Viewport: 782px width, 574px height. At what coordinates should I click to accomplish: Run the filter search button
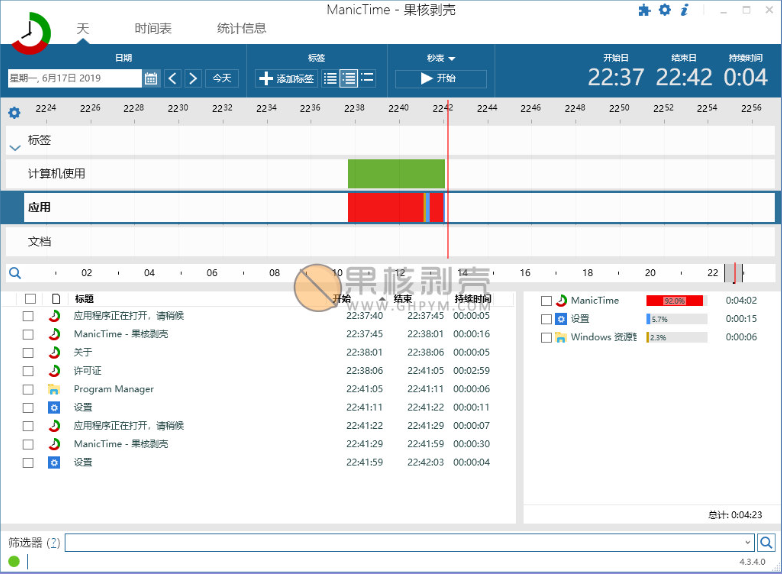(767, 542)
